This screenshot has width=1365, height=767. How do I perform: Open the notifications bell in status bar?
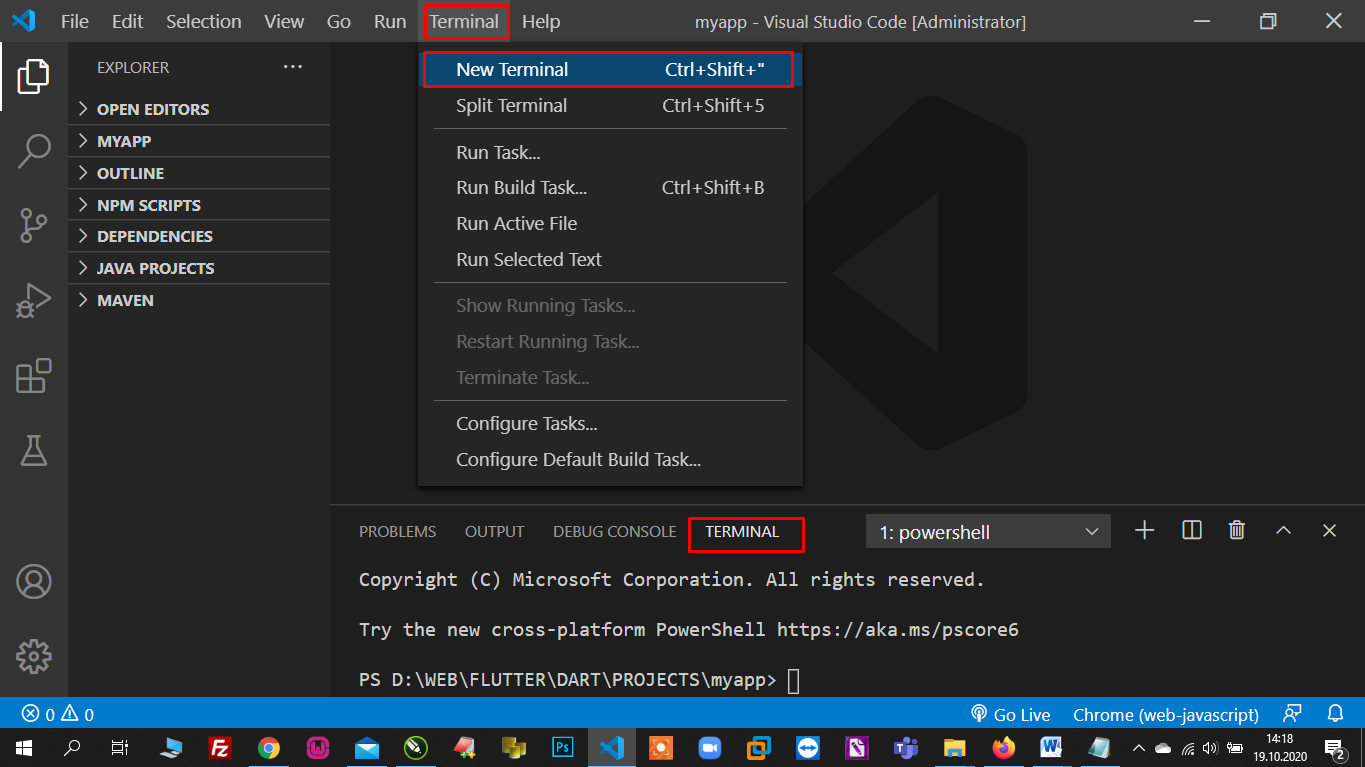tap(1335, 714)
